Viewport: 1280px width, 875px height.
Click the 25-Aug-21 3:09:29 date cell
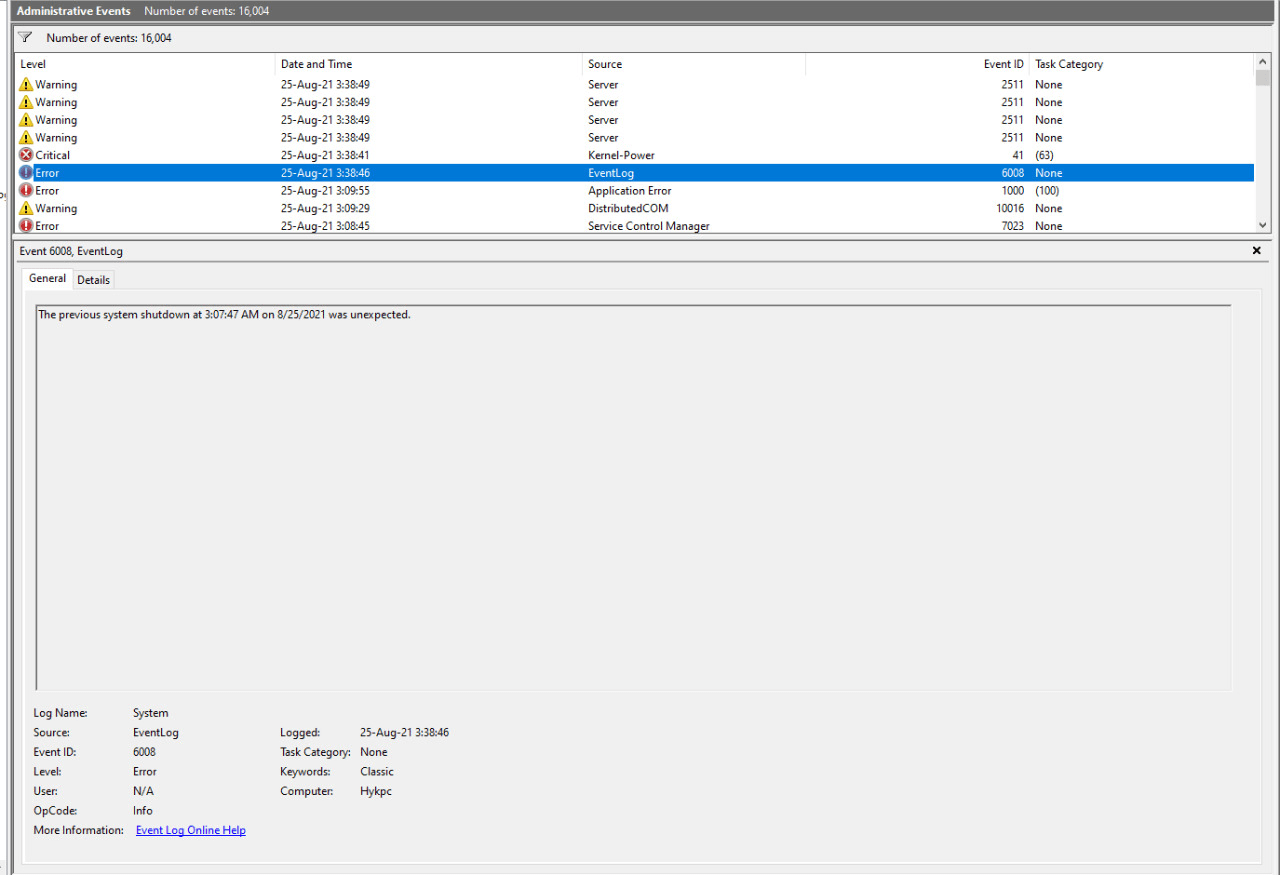tap(325, 208)
